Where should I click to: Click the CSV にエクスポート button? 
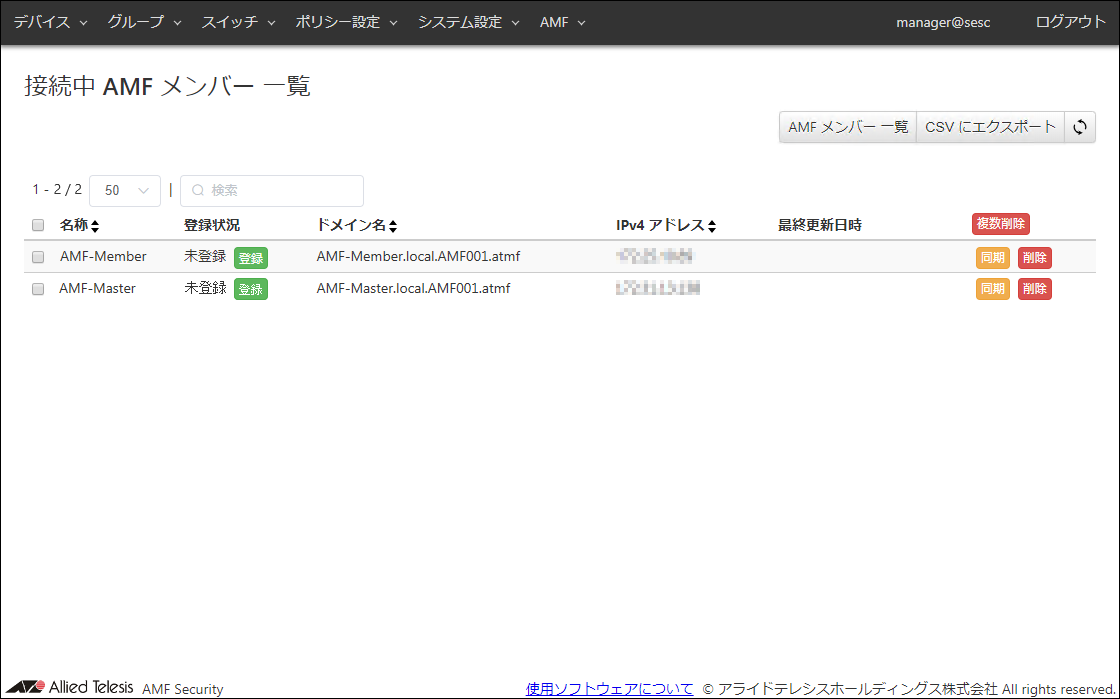click(989, 126)
